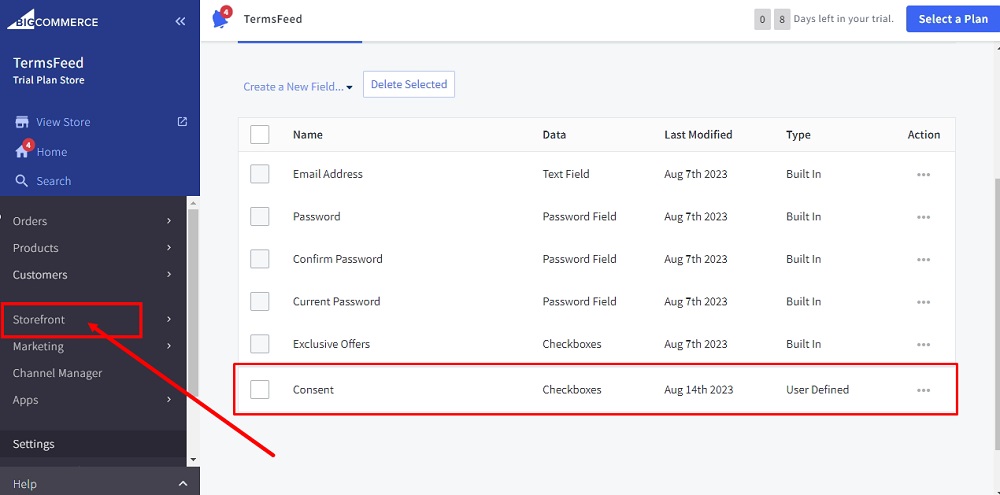Click Select a Plan button

click(953, 19)
